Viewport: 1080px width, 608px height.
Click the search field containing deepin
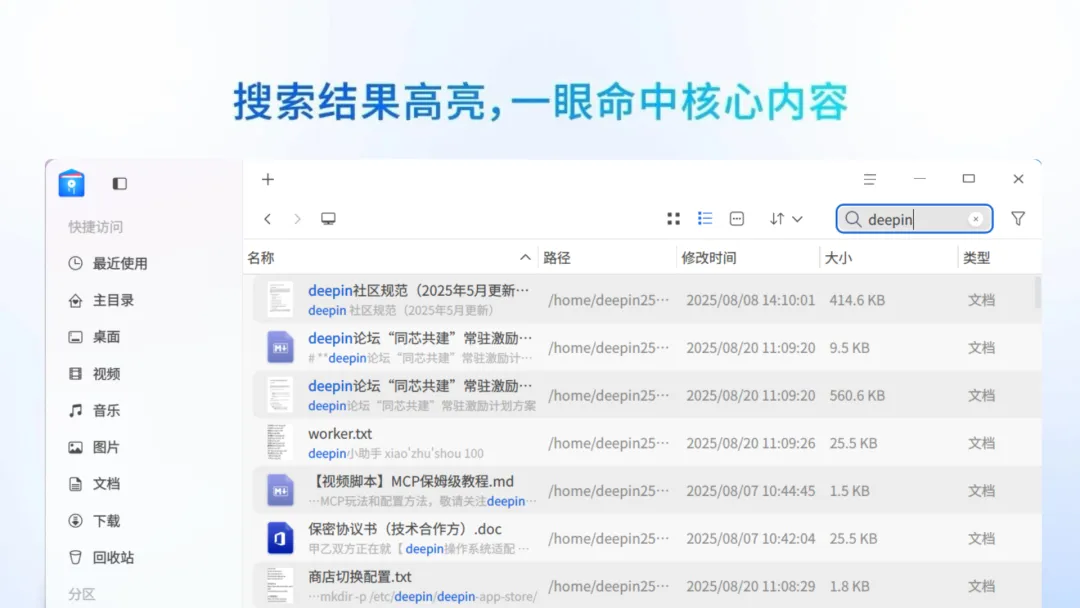(x=914, y=219)
